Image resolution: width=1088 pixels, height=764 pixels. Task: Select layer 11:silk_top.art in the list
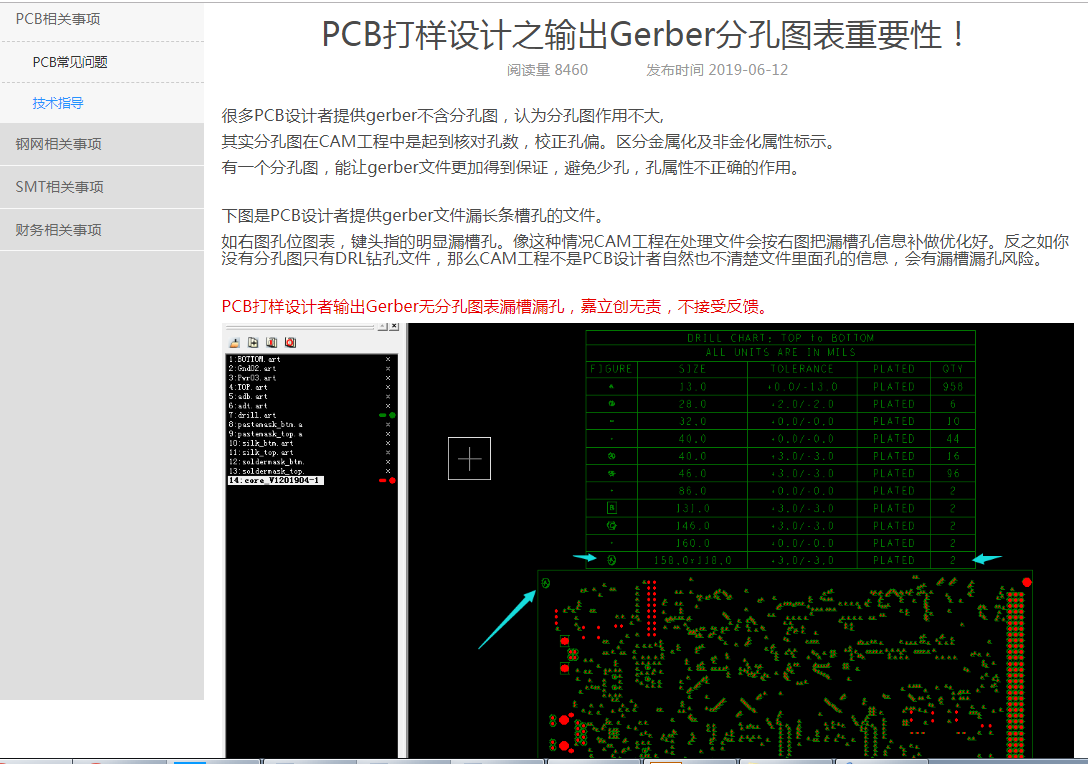pos(261,452)
